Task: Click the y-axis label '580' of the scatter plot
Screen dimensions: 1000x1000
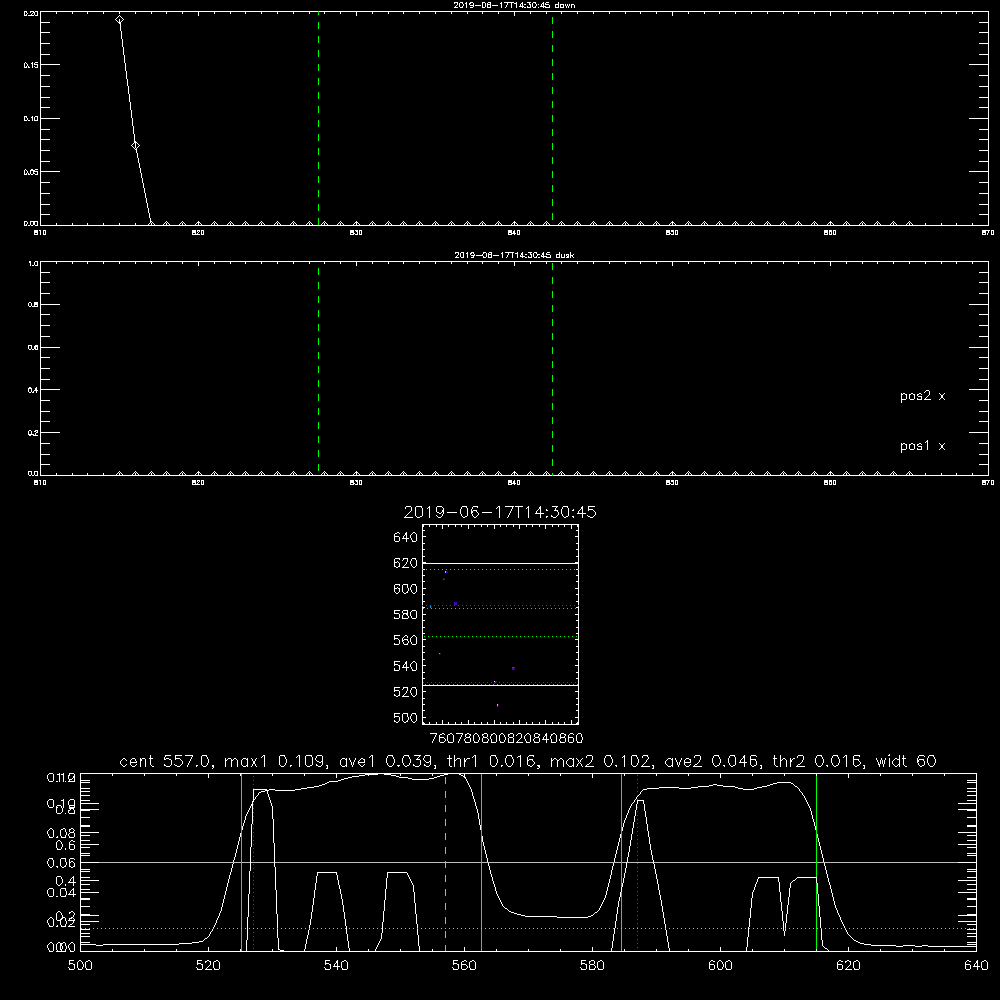Action: coord(406,615)
